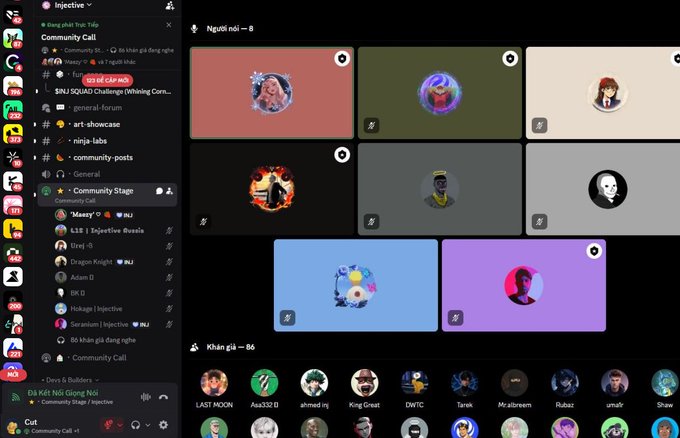The height and width of the screenshot is (438, 680).
Task: Click King Great audience avatar
Action: [x=364, y=383]
